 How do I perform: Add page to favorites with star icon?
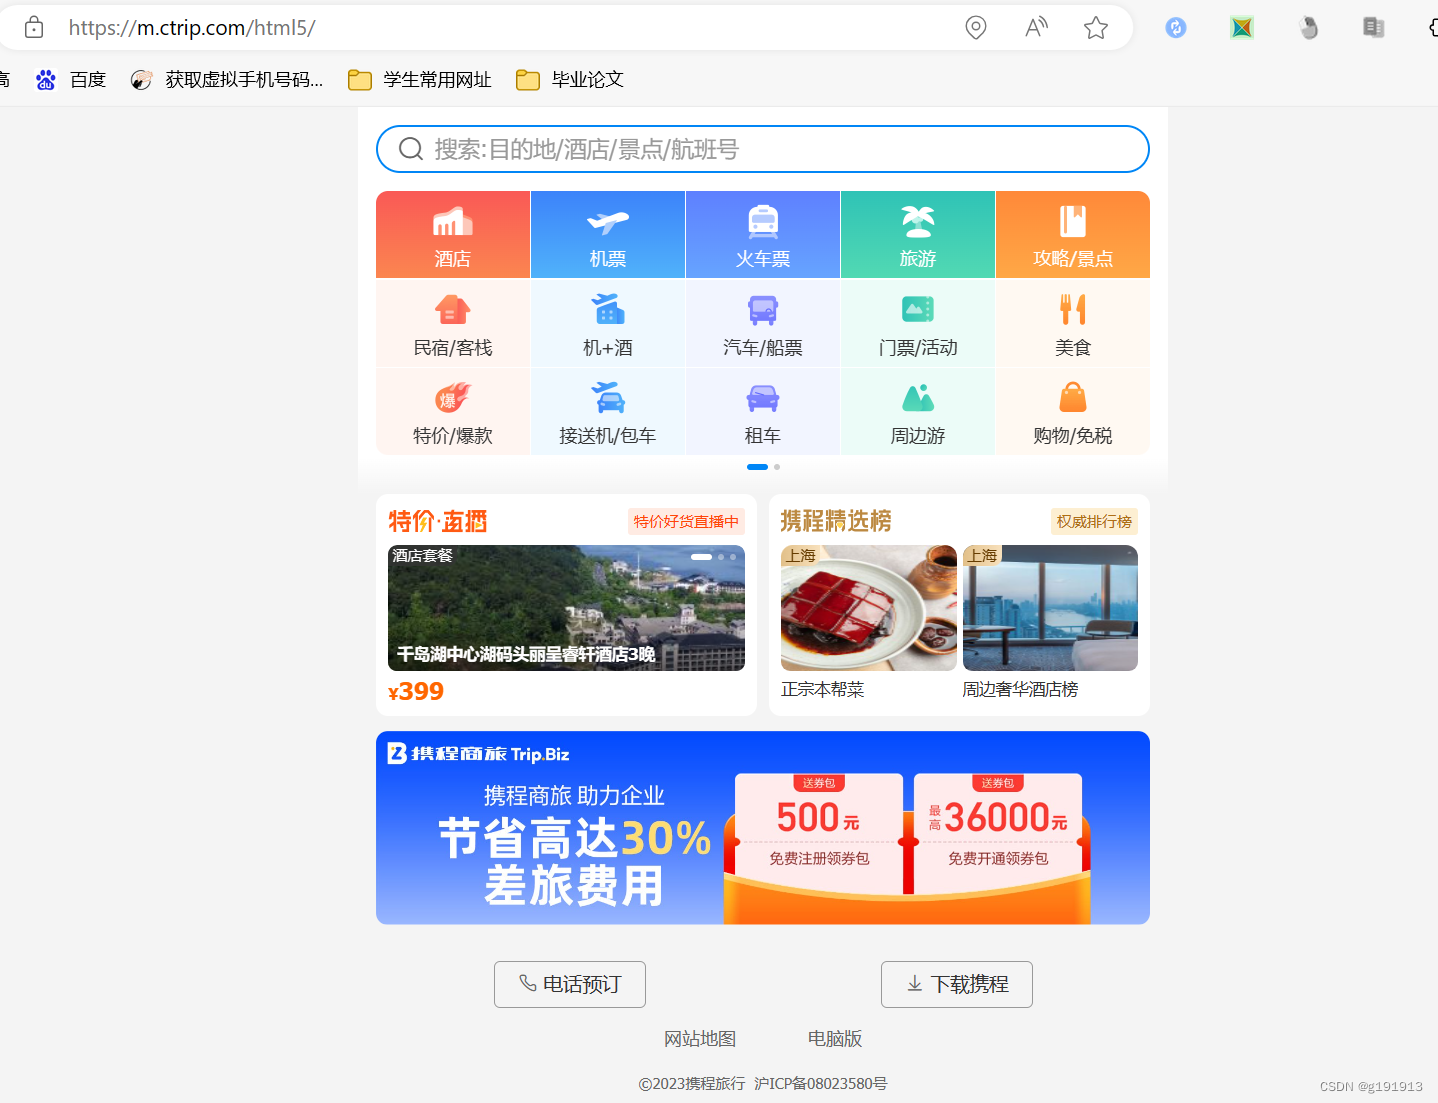click(1096, 27)
